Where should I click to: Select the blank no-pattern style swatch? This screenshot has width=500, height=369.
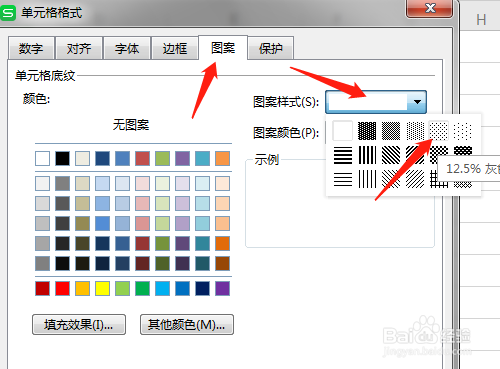[x=343, y=131]
